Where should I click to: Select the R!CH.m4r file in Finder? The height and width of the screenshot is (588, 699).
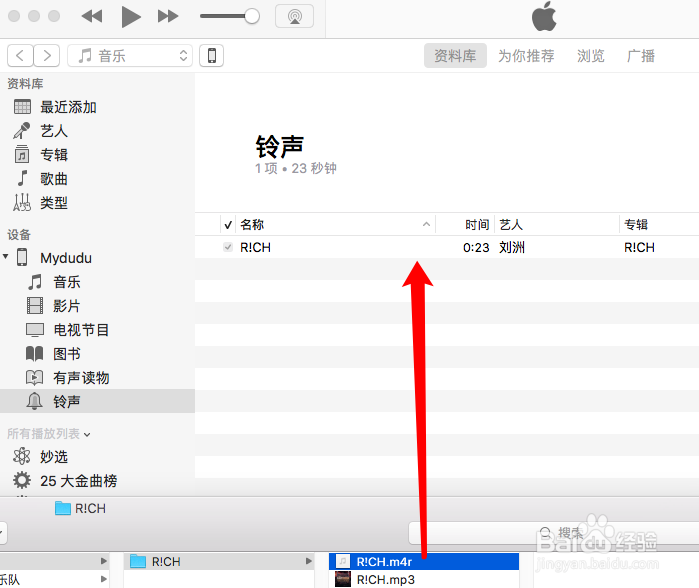[424, 562]
